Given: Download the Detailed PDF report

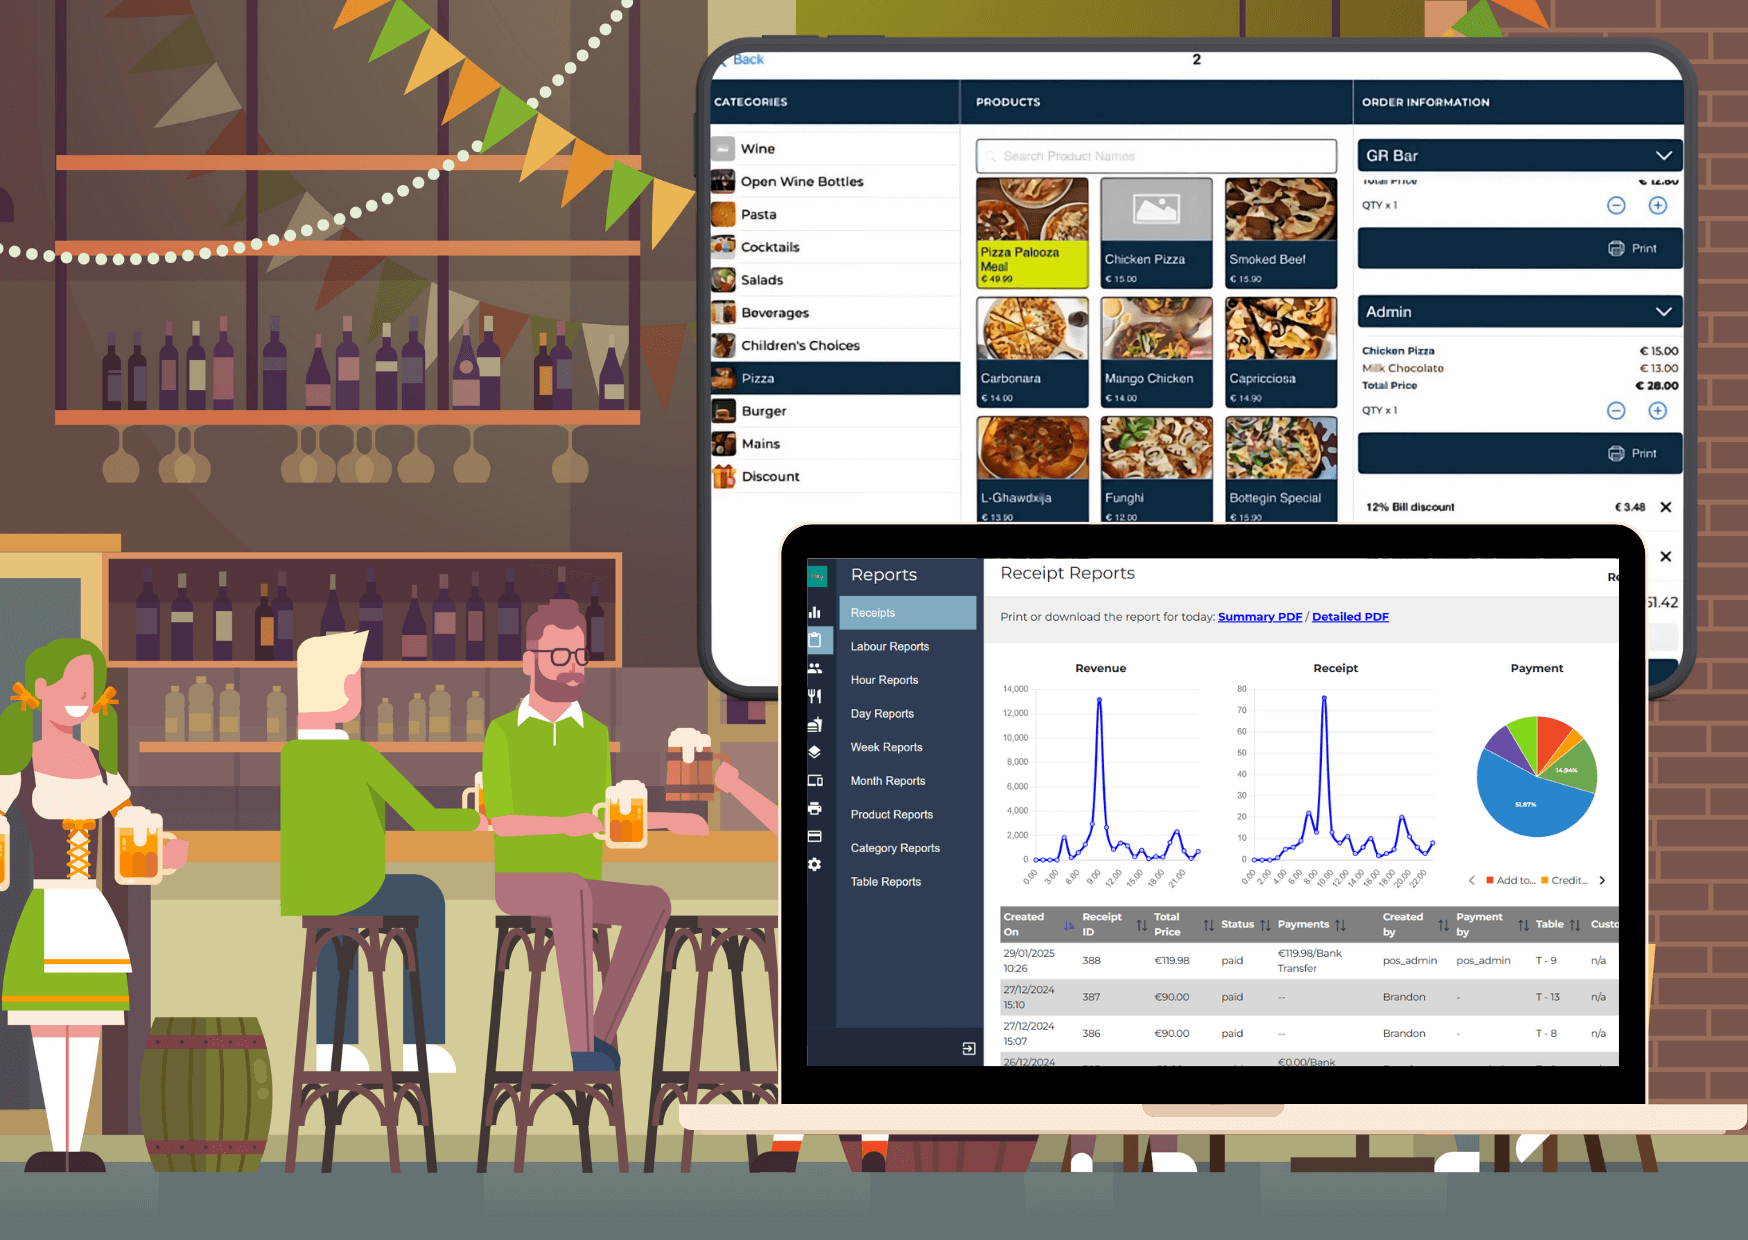Looking at the screenshot, I should click(x=1350, y=617).
